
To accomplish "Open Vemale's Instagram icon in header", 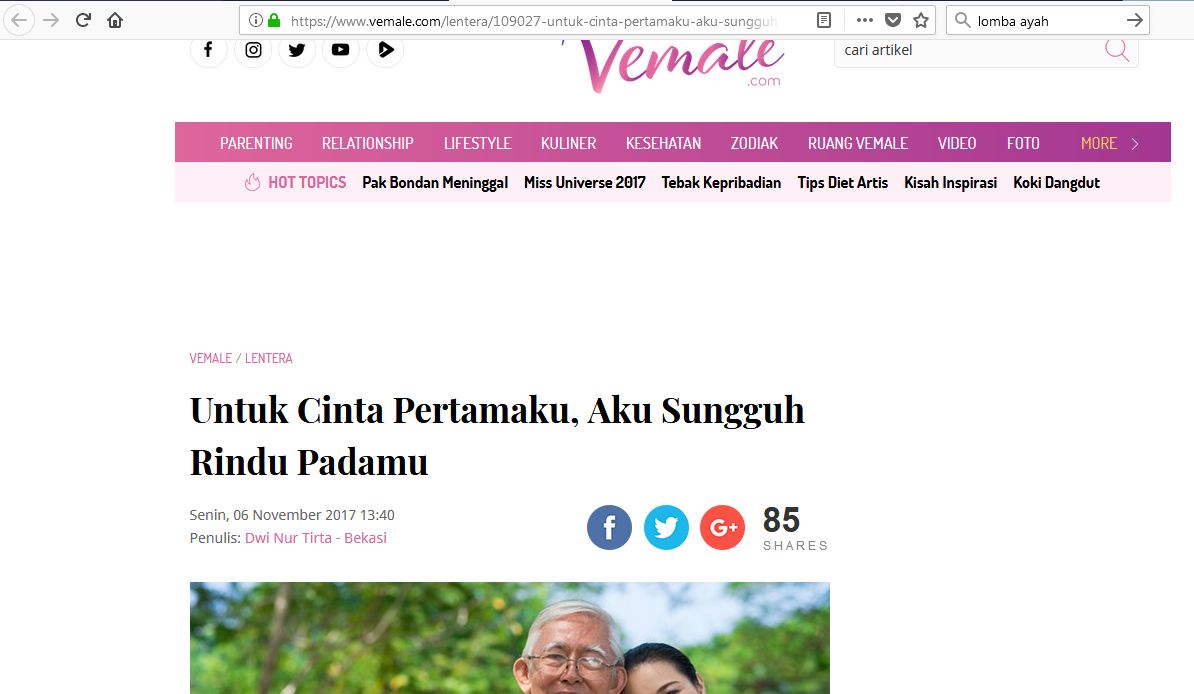I will (x=253, y=50).
